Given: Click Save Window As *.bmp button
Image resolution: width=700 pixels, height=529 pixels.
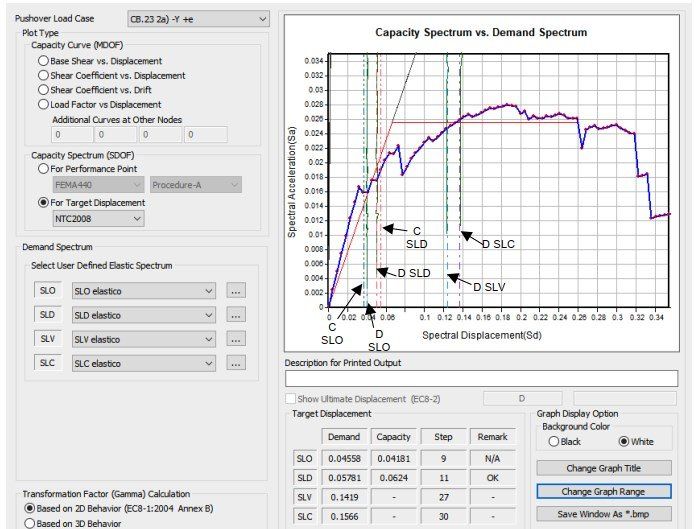Looking at the screenshot, I should [x=604, y=514].
